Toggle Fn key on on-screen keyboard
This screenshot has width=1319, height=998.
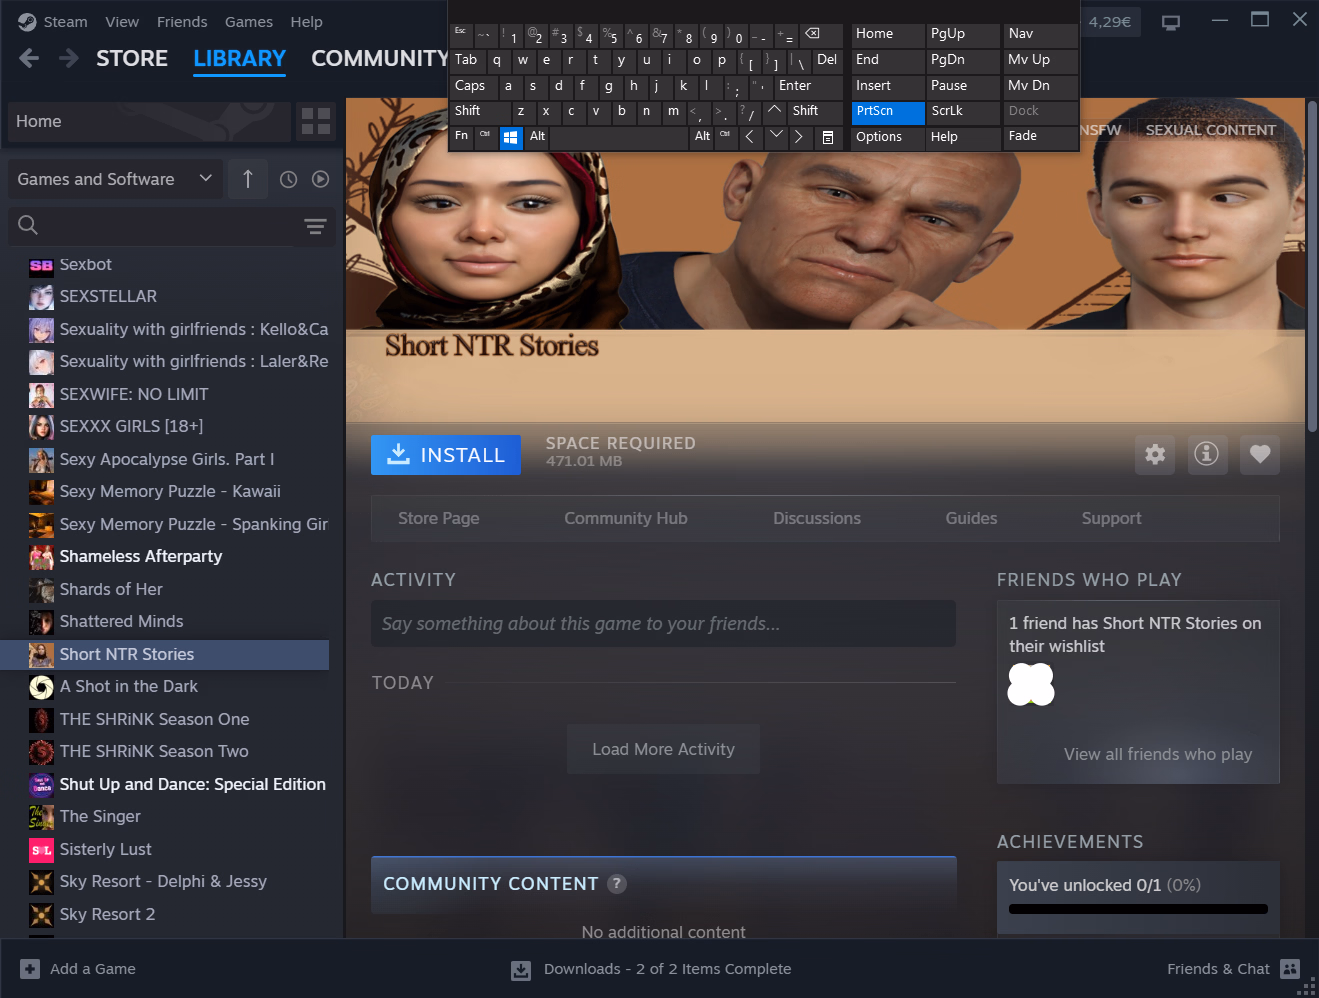462,137
